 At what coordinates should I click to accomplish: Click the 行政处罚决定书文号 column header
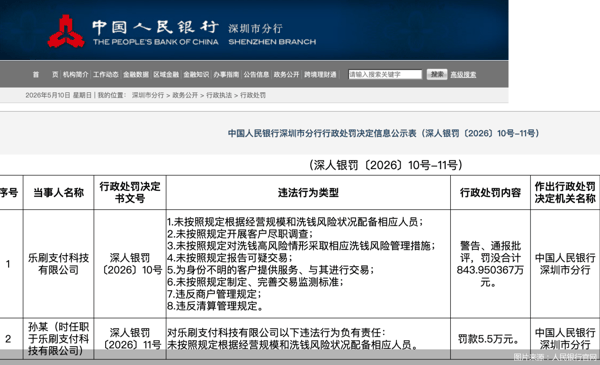130,192
